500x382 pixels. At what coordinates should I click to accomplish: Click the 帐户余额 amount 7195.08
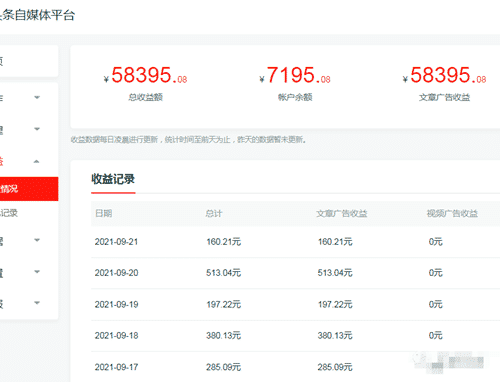[x=295, y=75]
